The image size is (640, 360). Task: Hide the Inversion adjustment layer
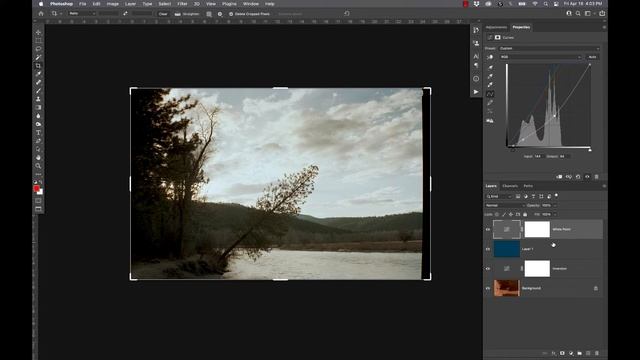point(488,269)
